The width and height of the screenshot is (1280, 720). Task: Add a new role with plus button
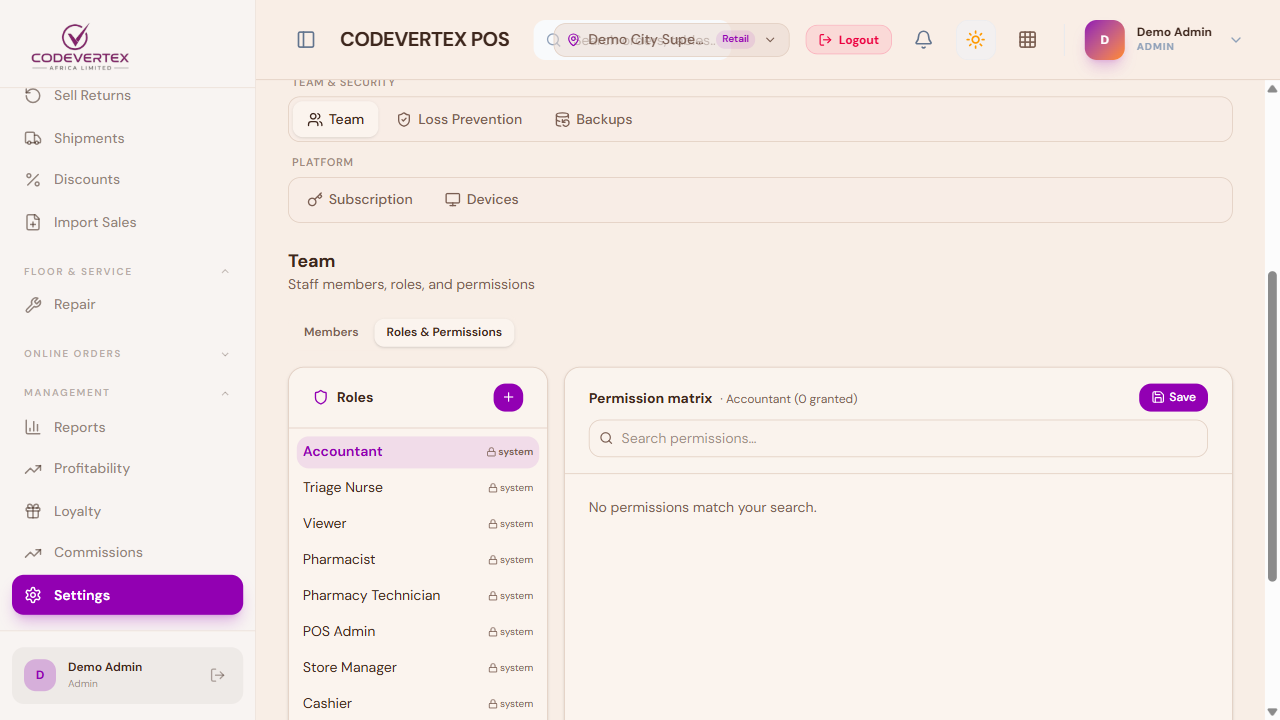[x=508, y=397]
